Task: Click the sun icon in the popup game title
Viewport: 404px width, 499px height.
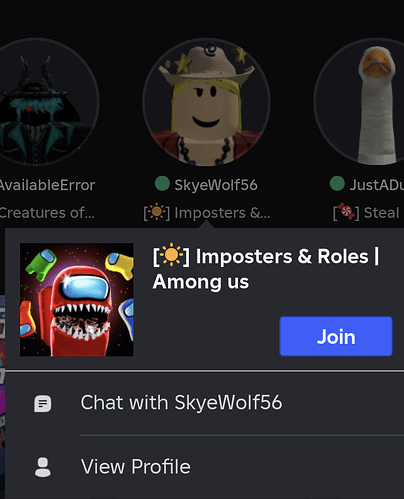Action: click(172, 255)
